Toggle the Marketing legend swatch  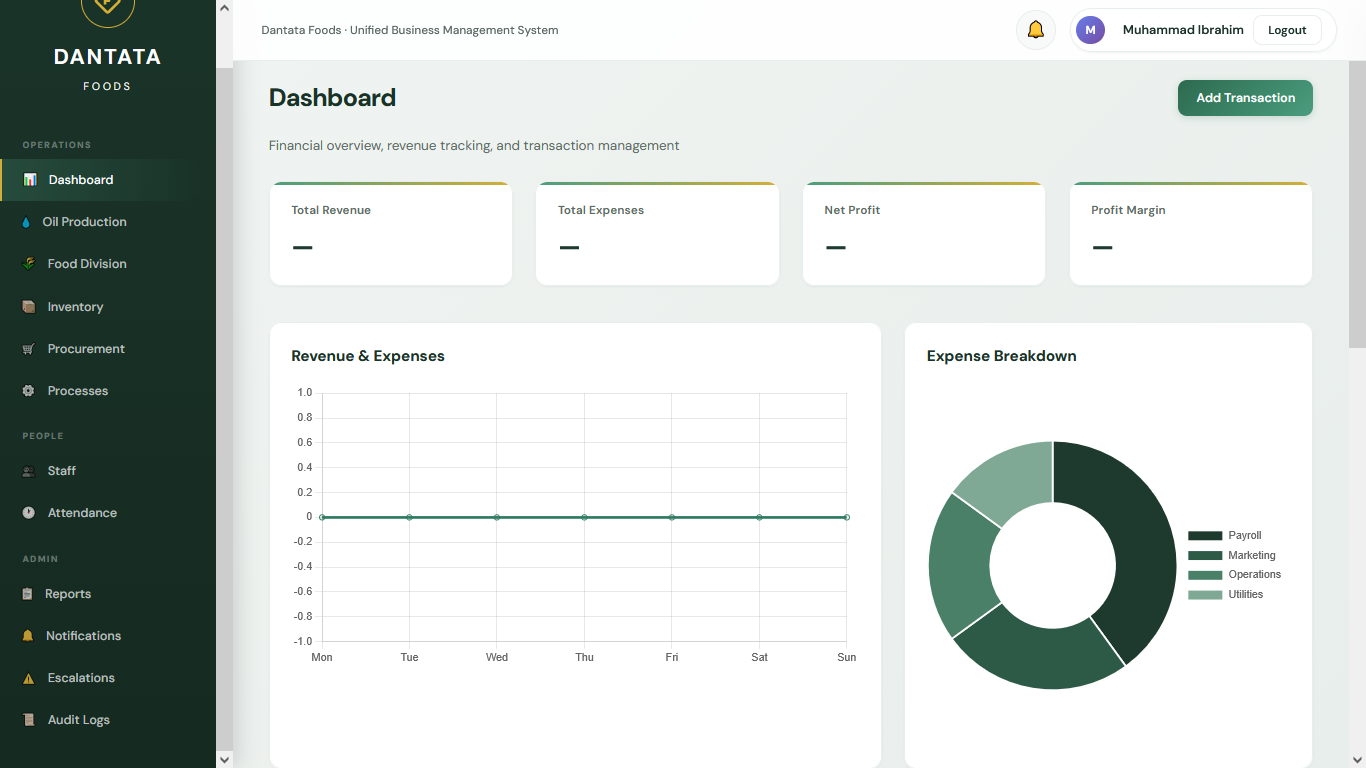tap(1205, 555)
